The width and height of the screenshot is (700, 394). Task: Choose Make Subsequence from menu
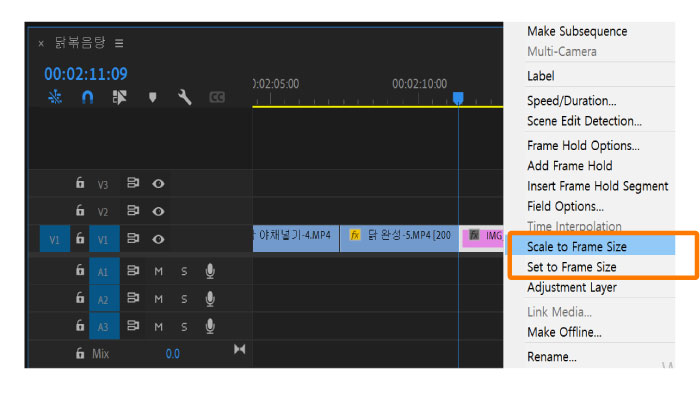click(x=577, y=31)
